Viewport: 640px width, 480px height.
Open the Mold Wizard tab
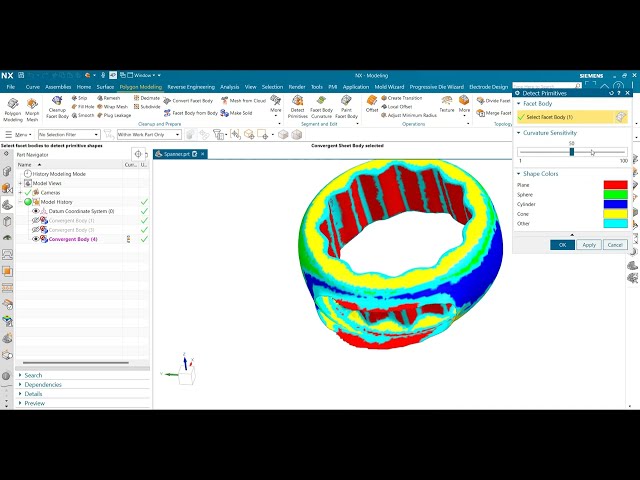click(x=389, y=87)
